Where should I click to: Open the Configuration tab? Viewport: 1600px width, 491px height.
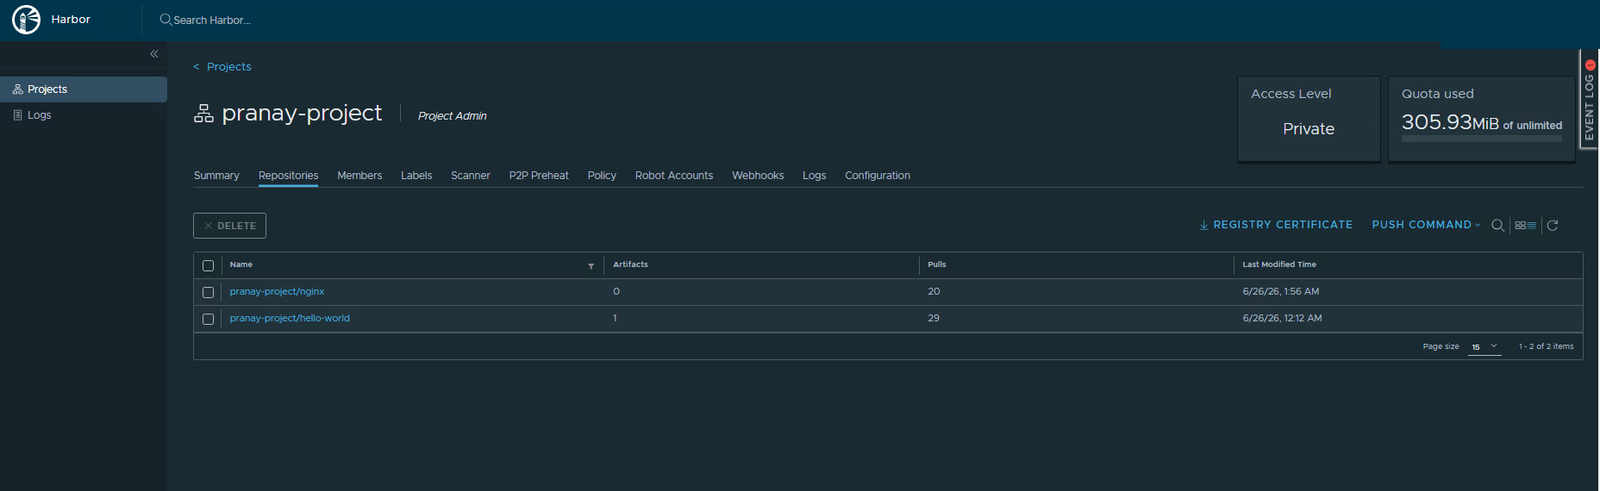tap(877, 176)
